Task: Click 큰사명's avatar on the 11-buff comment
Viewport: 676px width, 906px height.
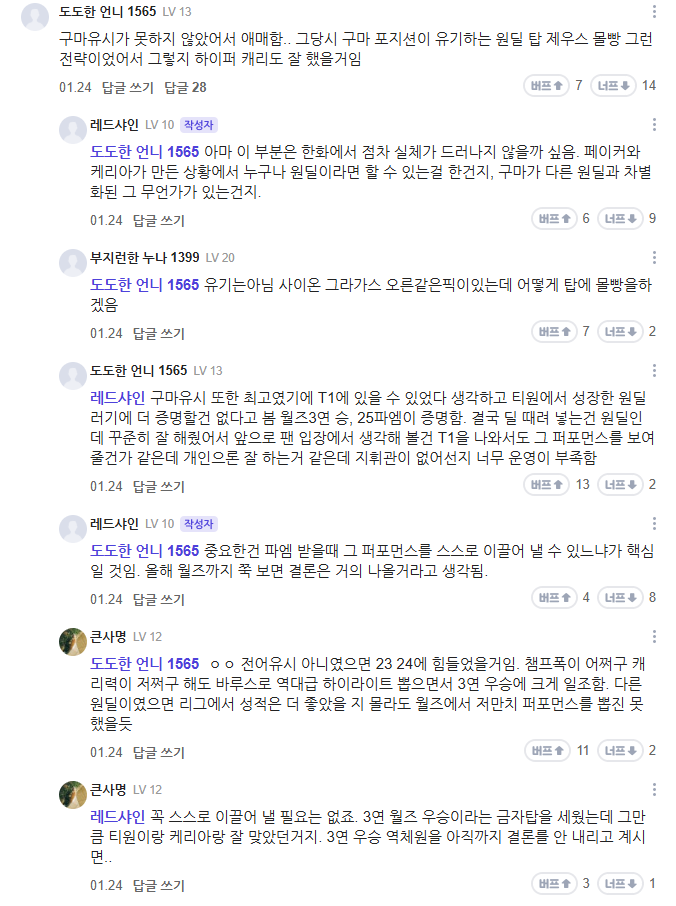Action: pyautogui.click(x=72, y=642)
